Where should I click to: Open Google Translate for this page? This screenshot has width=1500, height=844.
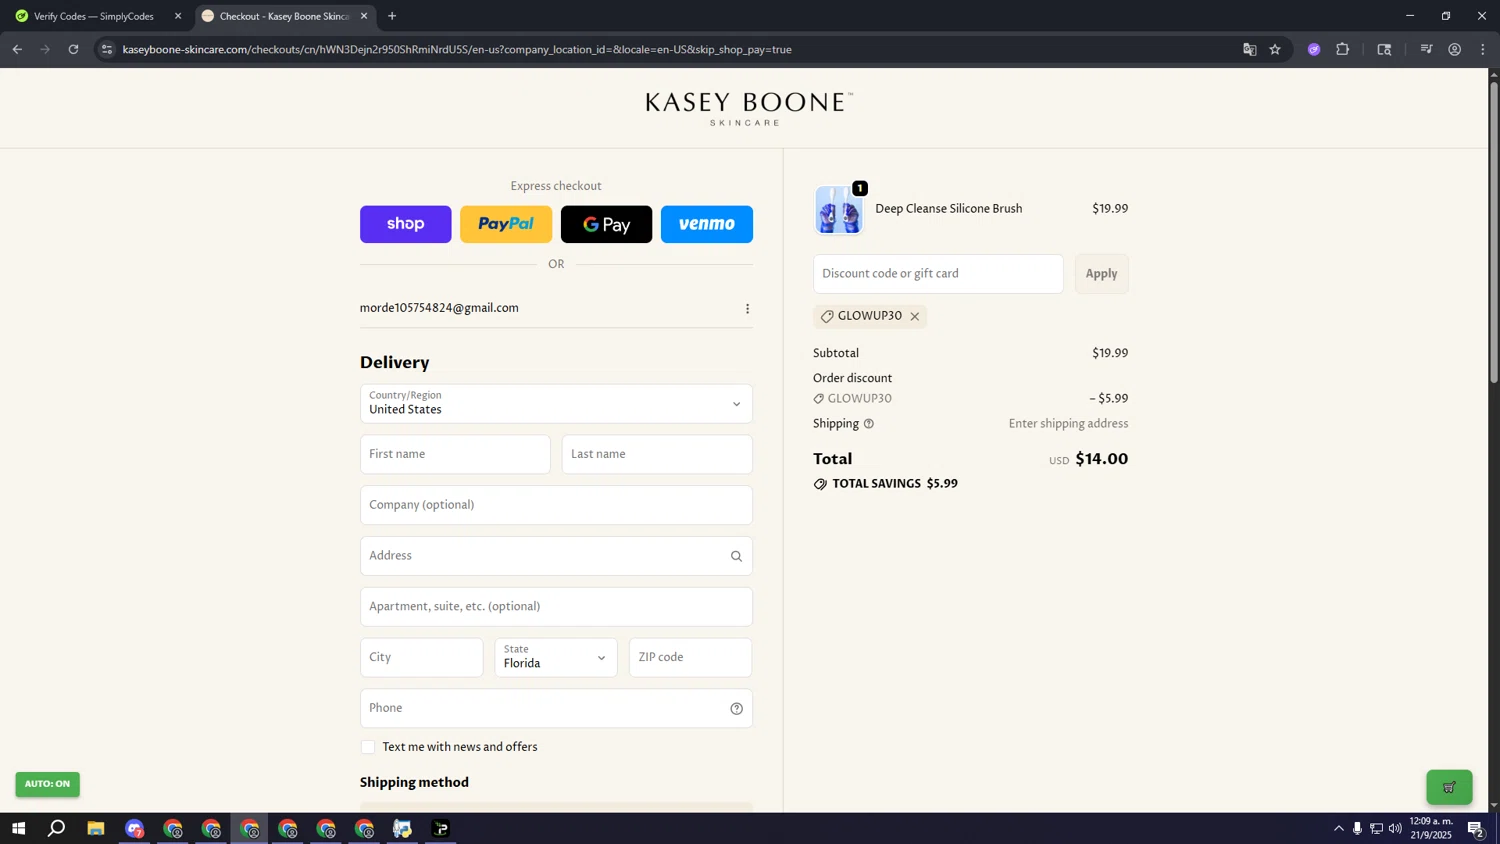[x=1249, y=49]
